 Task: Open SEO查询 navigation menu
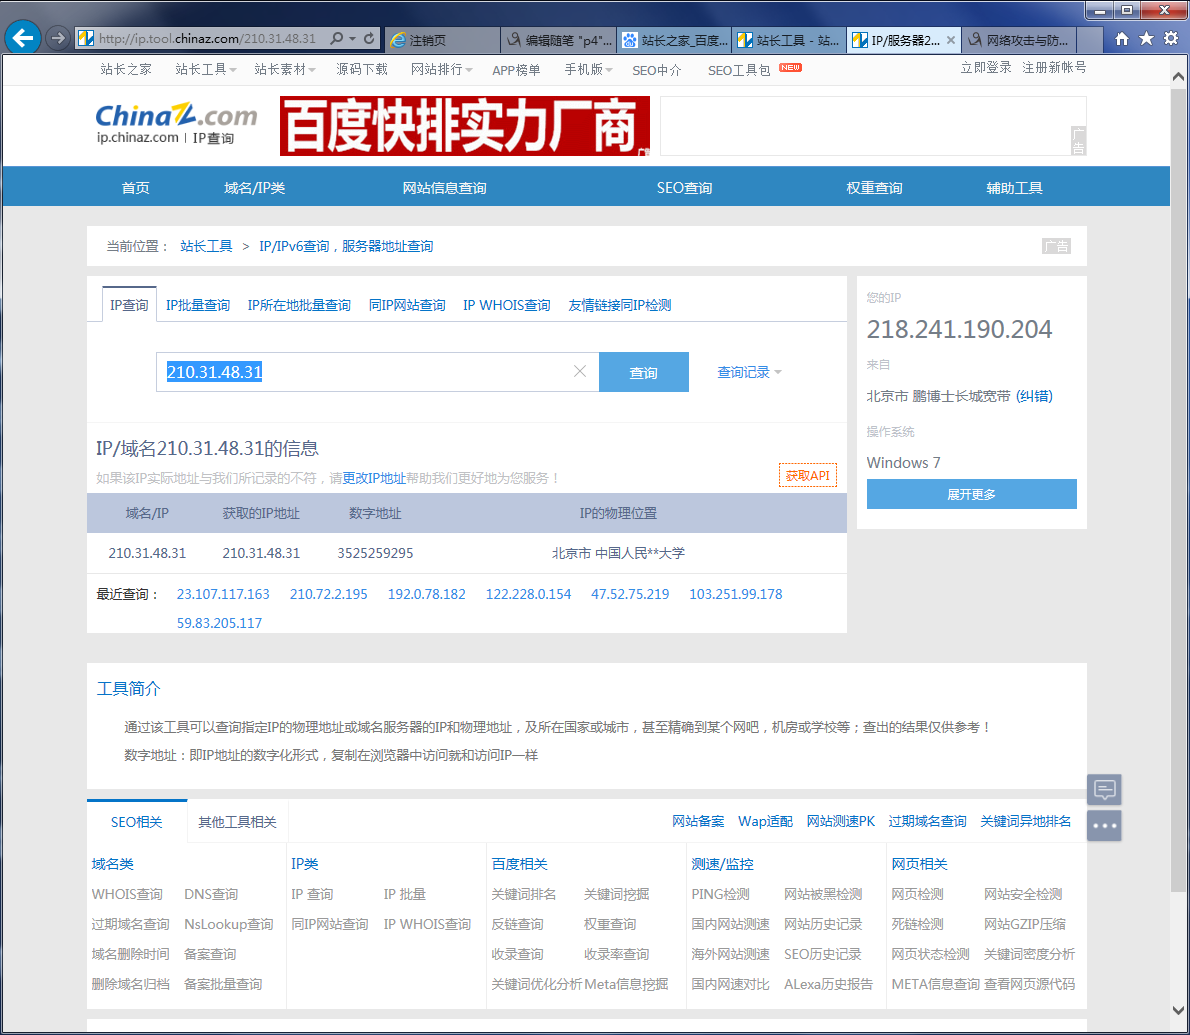coord(684,187)
